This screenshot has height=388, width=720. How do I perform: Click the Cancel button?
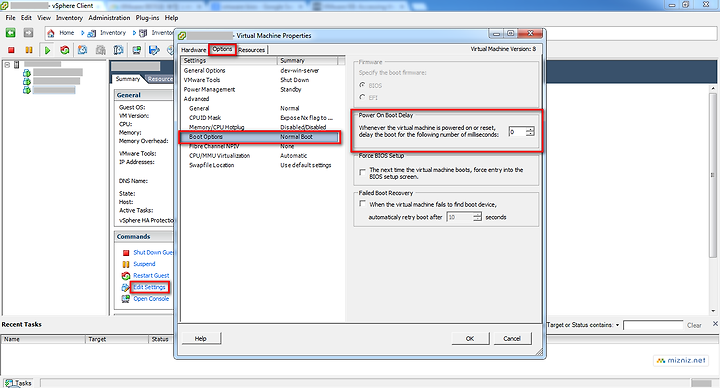tap(512, 338)
